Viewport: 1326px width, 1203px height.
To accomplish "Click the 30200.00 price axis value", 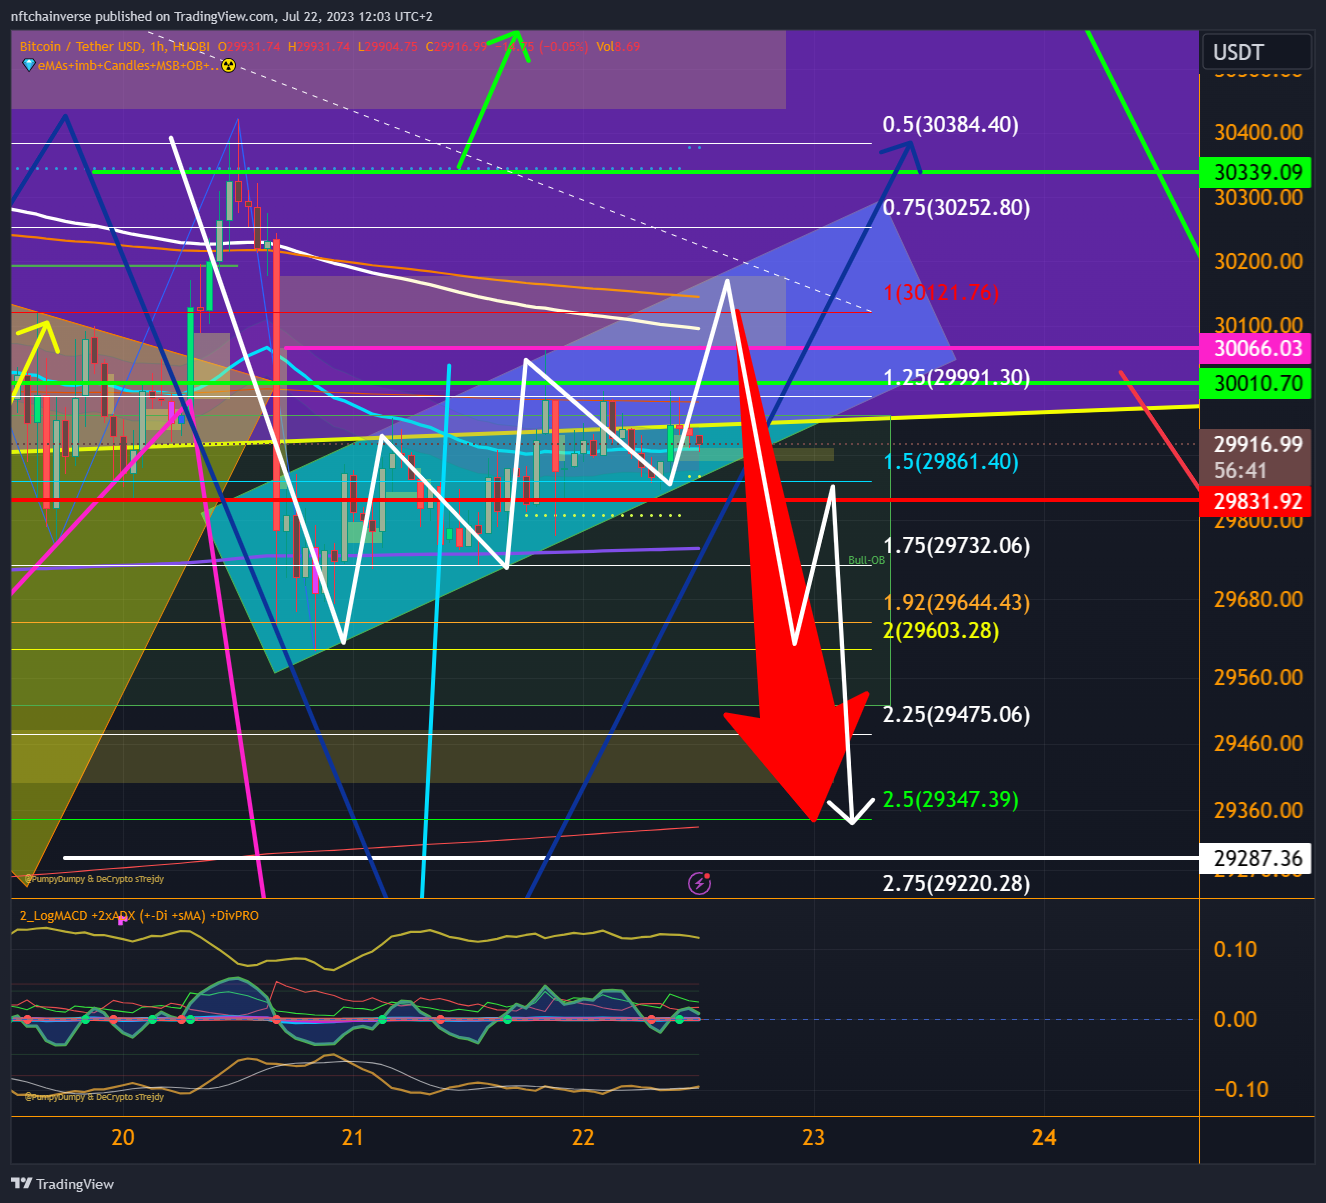I will coord(1258,261).
